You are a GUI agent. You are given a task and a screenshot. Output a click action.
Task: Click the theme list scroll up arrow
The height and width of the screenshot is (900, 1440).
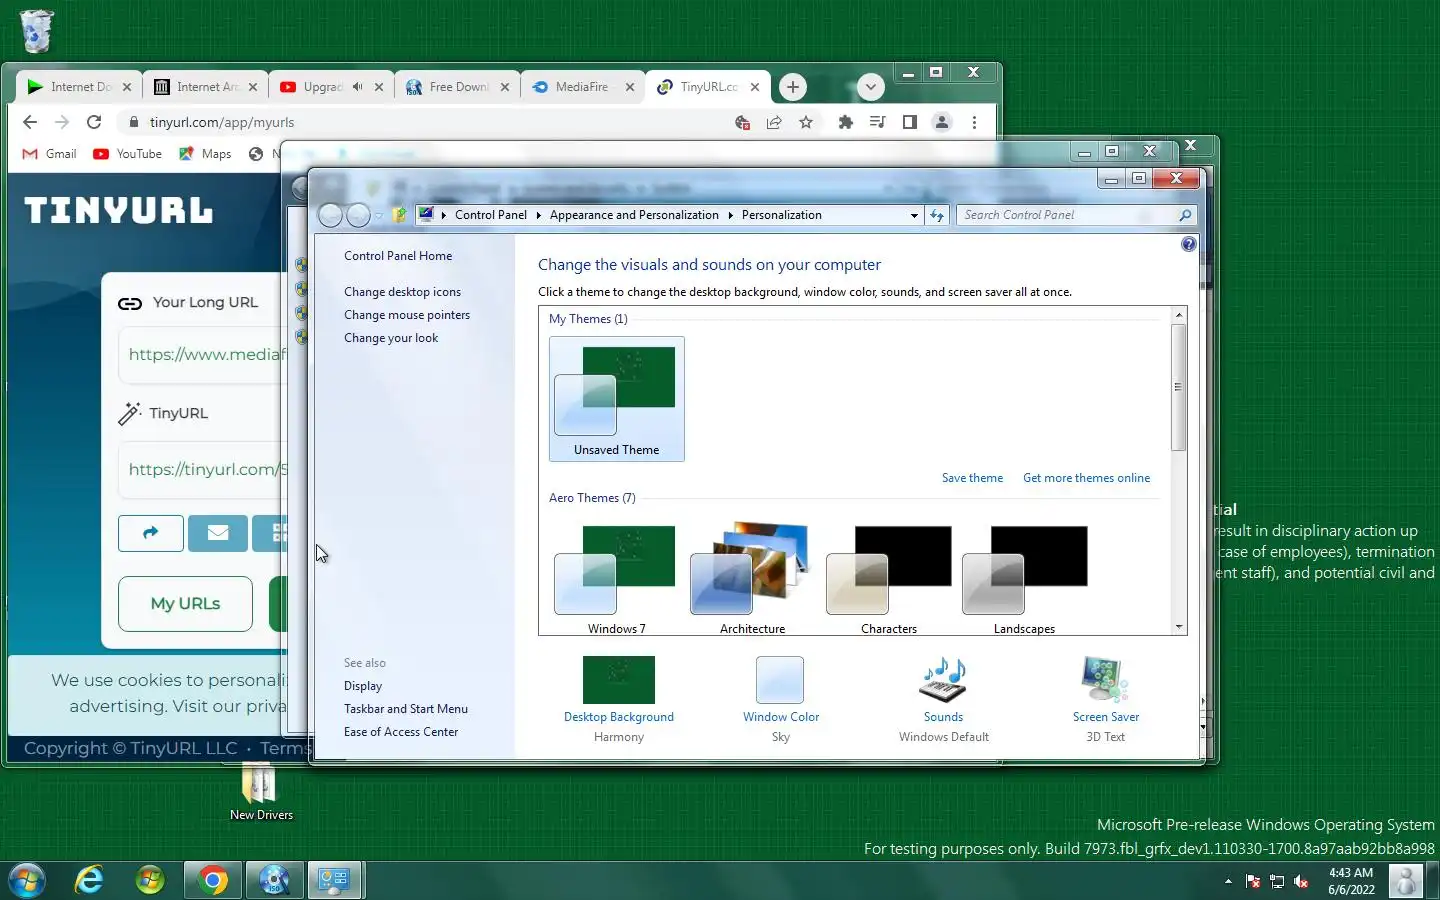click(x=1179, y=315)
